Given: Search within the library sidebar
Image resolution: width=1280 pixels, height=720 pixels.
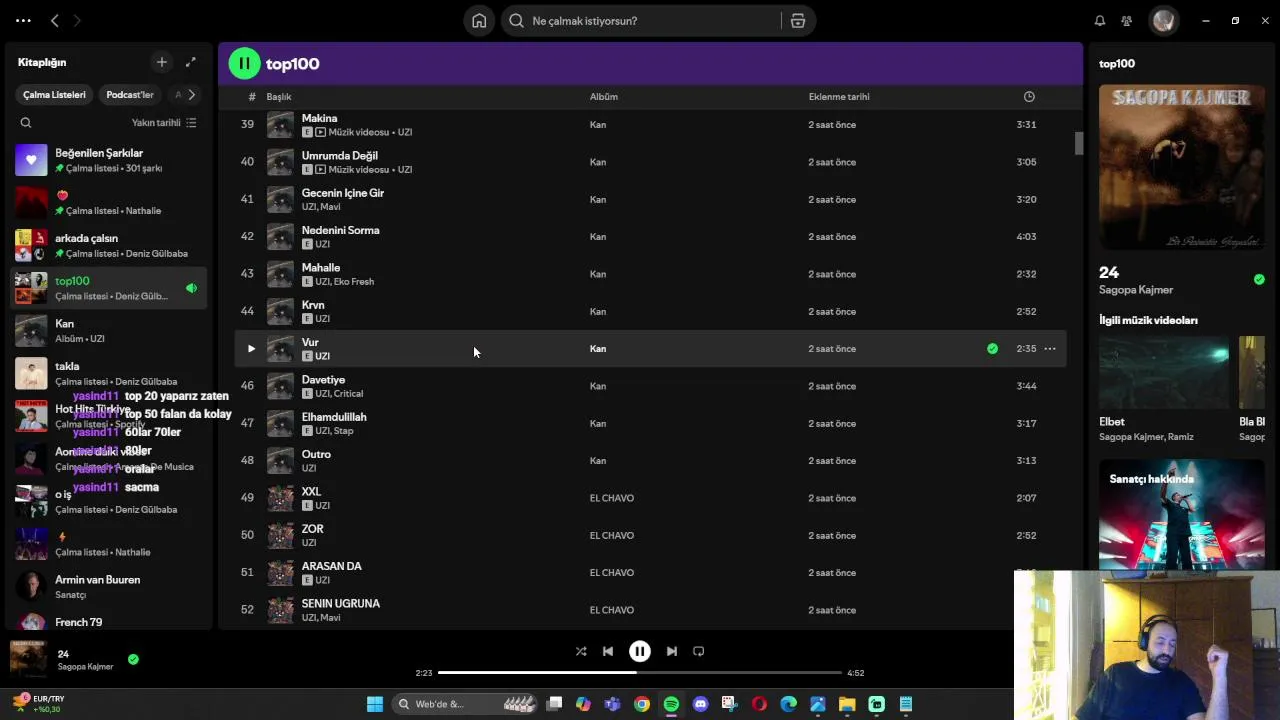Looking at the screenshot, I should click(x=26, y=123).
